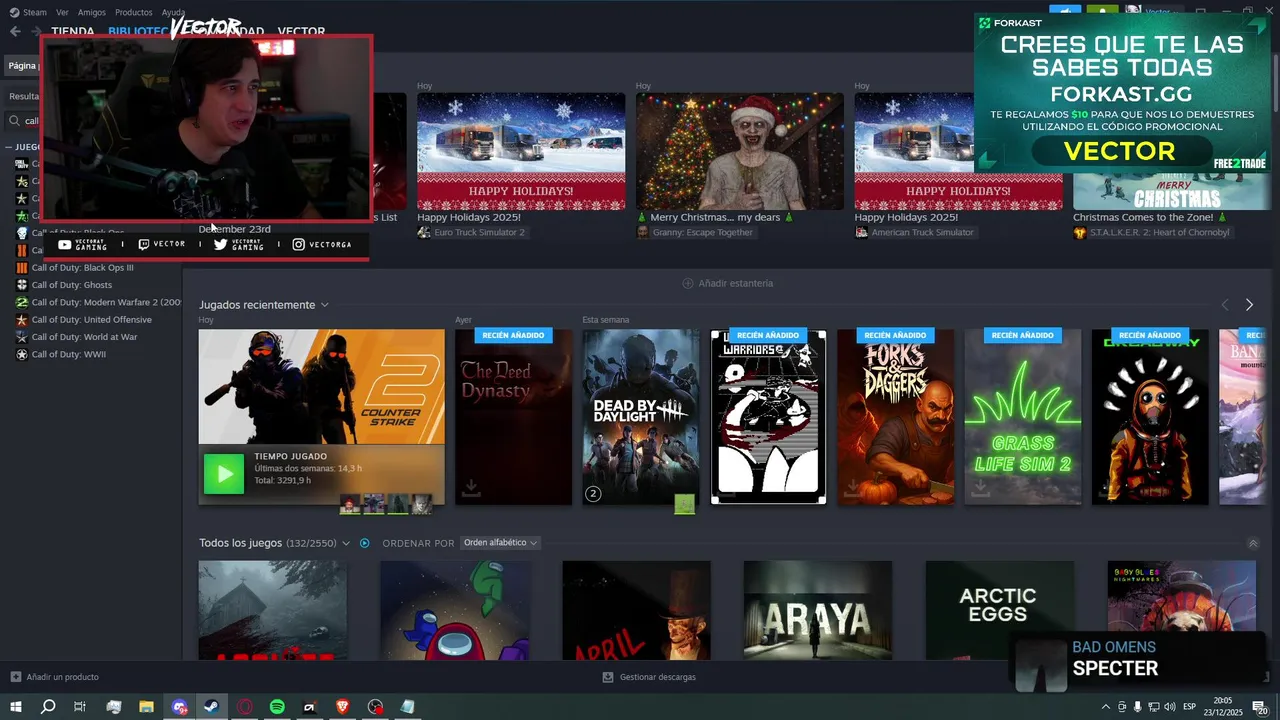
Task: Select Call of Duty: United Offensive in sidebar
Action: point(91,320)
